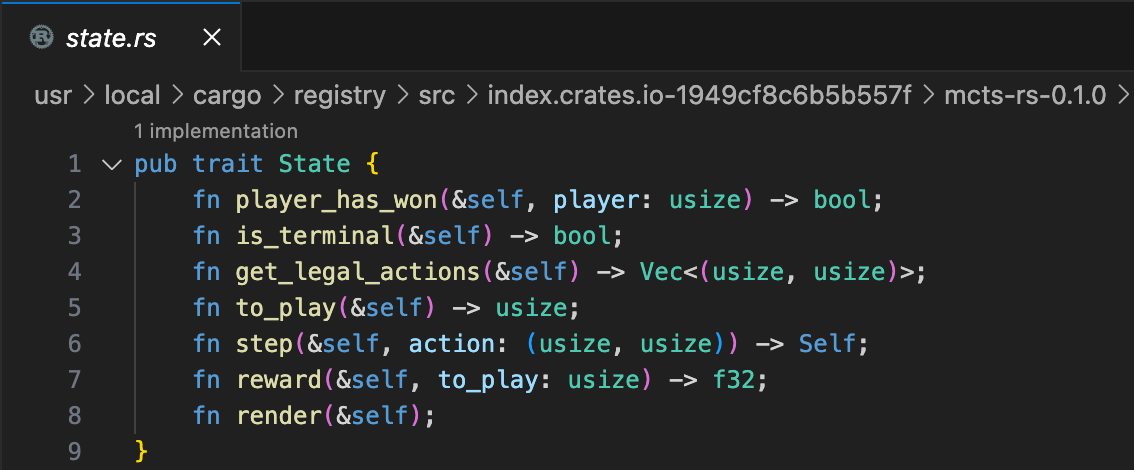Open the 'cargo' breadcrumb segment
Image resolution: width=1134 pixels, height=470 pixels.
tap(227, 95)
